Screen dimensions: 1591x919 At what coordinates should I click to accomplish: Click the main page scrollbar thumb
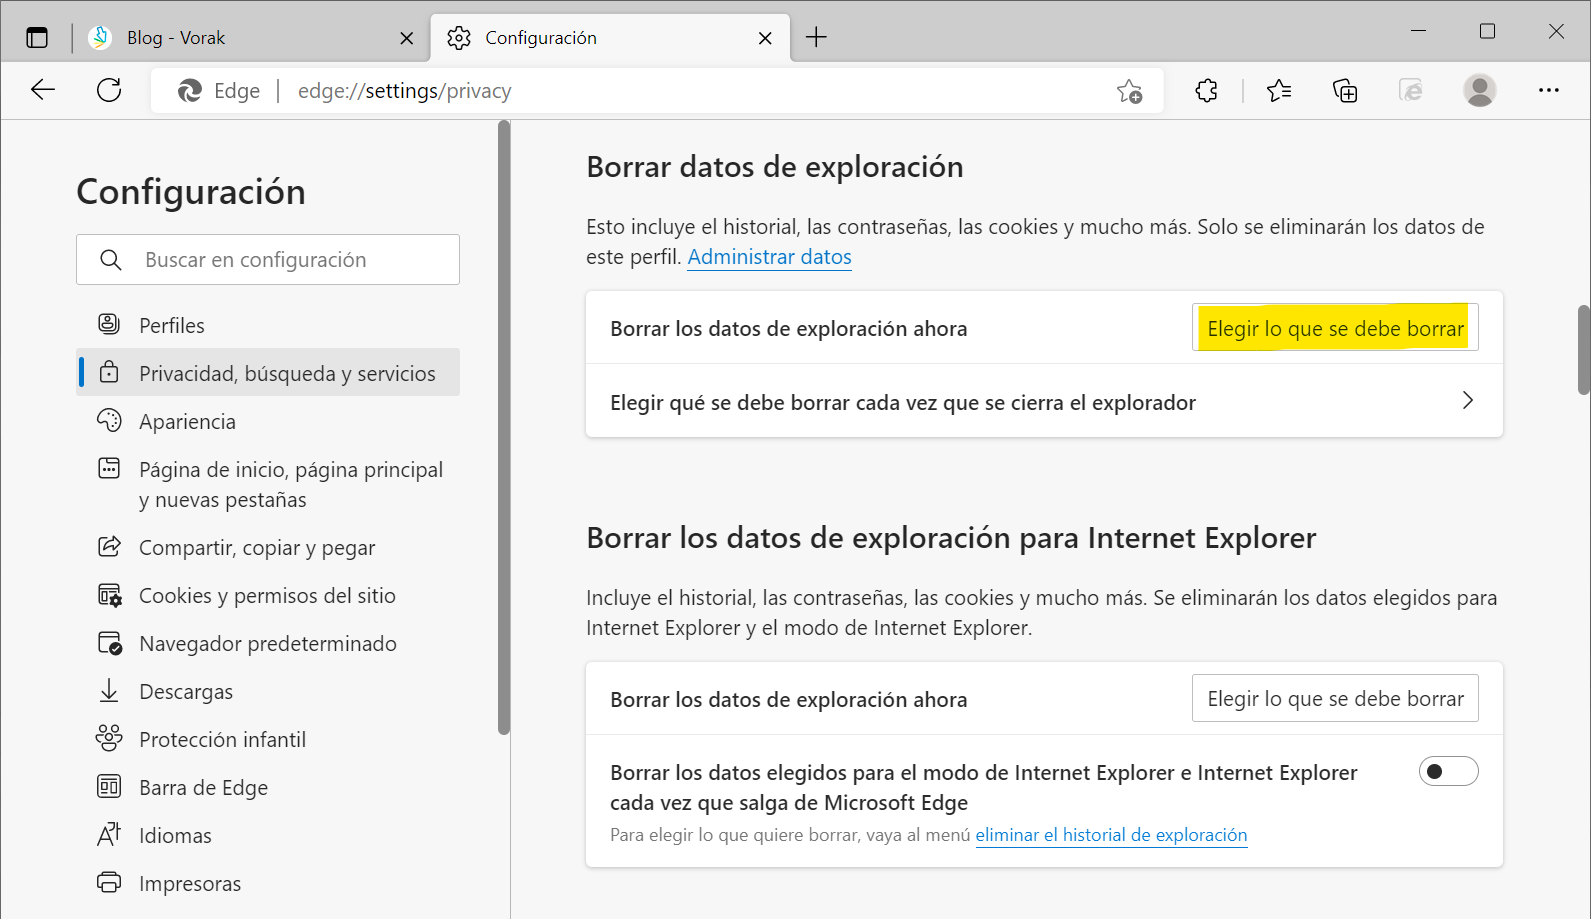coord(1583,350)
